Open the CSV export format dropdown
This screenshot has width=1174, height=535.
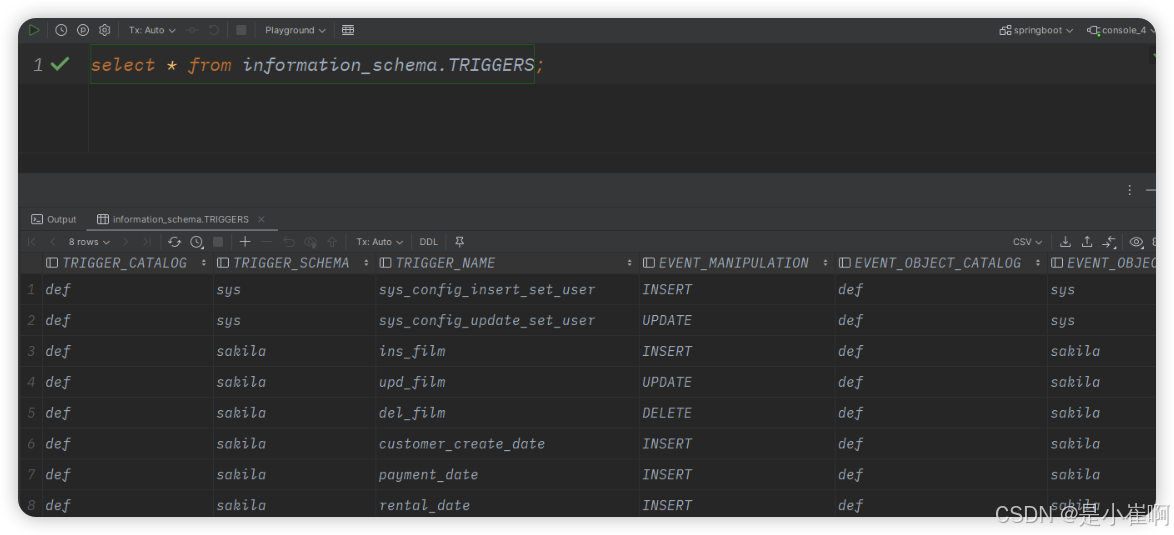coord(1027,242)
